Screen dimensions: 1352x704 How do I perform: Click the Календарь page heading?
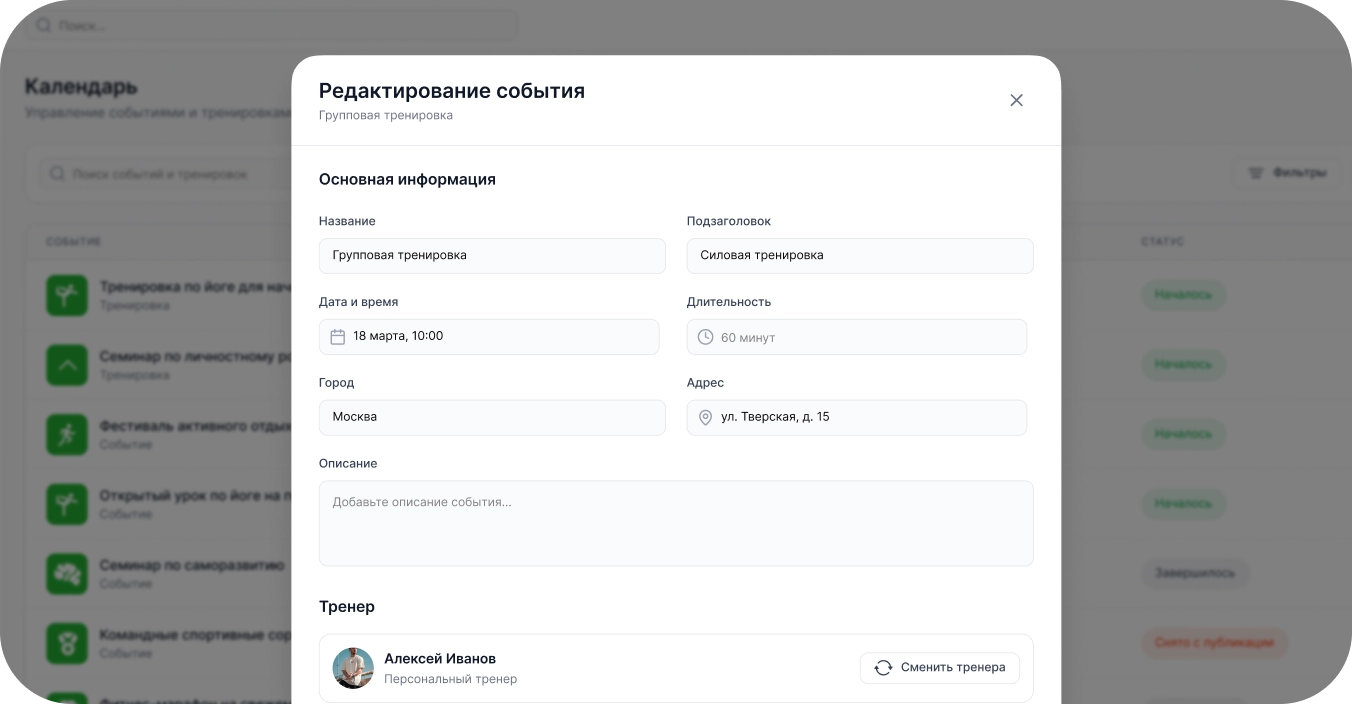(x=81, y=87)
